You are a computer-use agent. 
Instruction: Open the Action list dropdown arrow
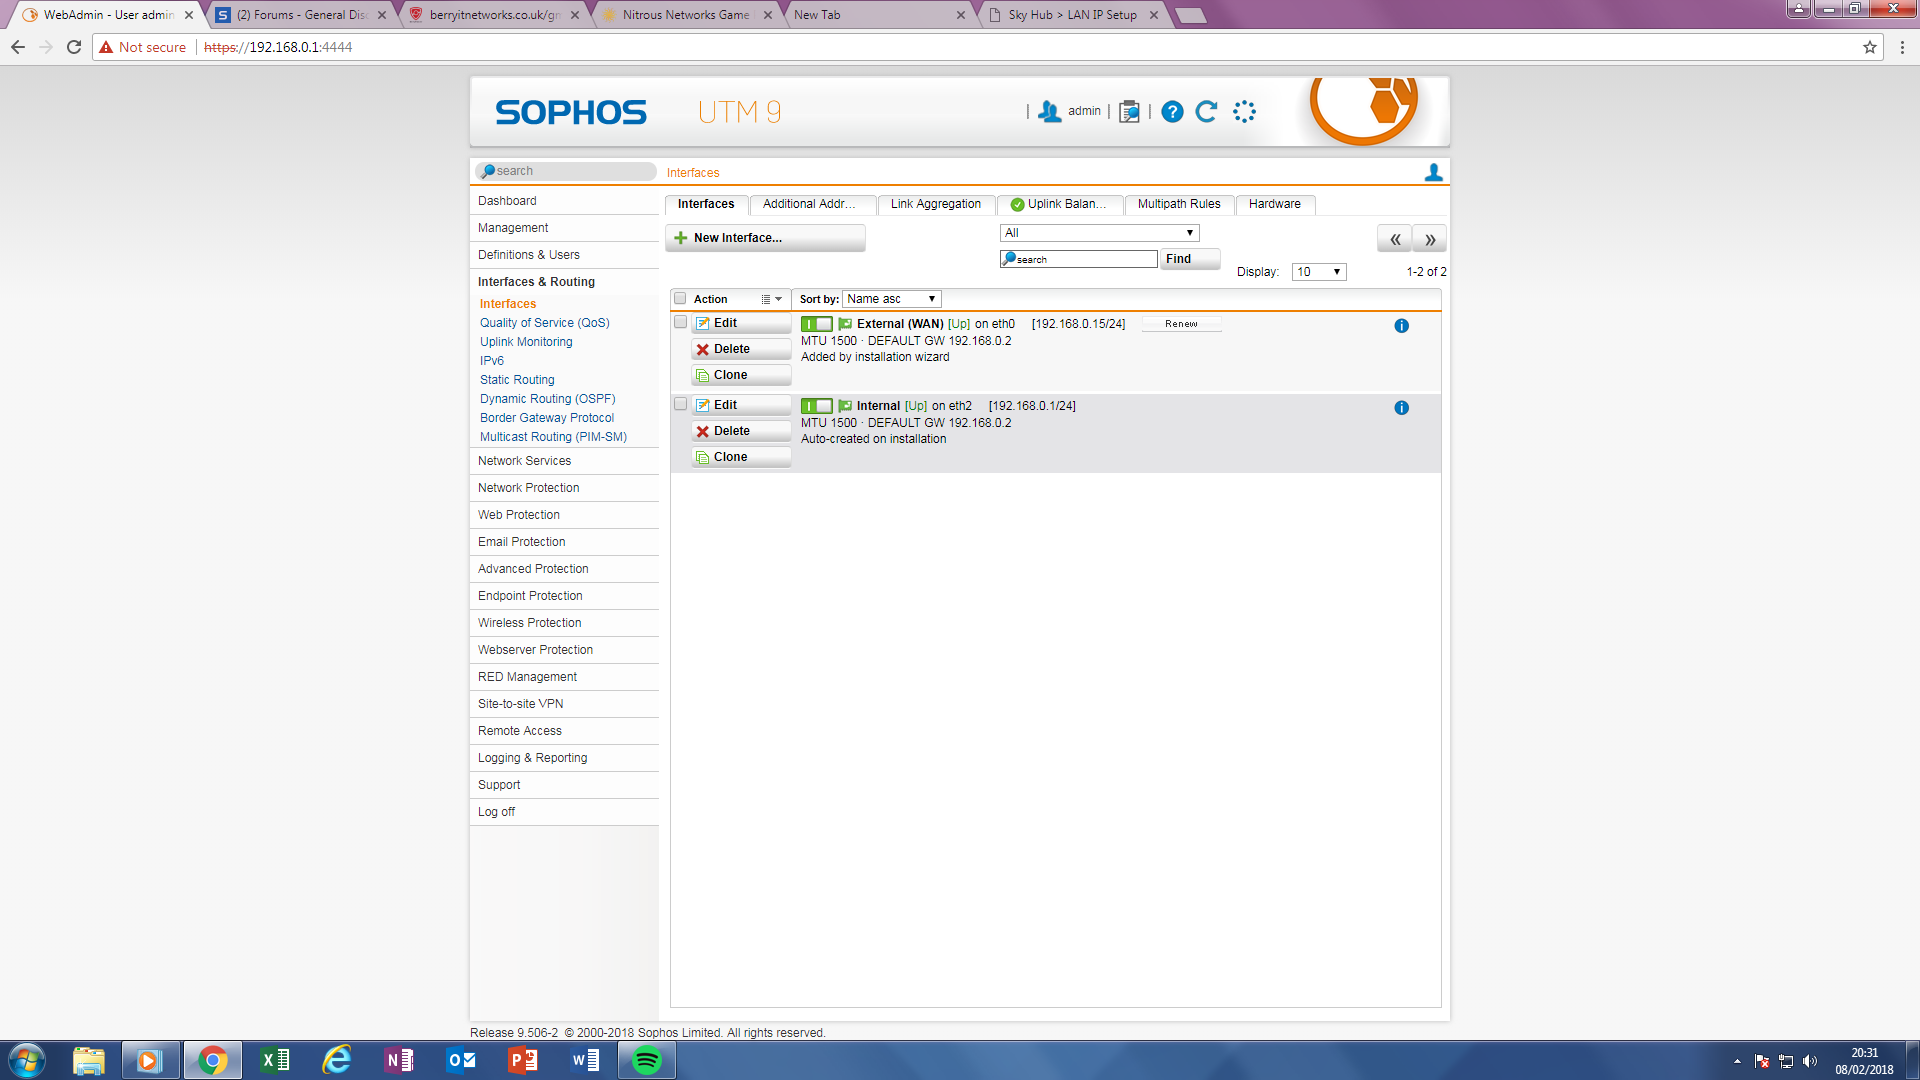point(772,299)
